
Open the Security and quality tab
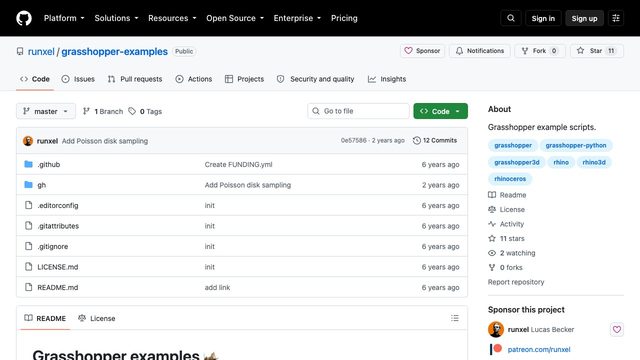click(316, 79)
